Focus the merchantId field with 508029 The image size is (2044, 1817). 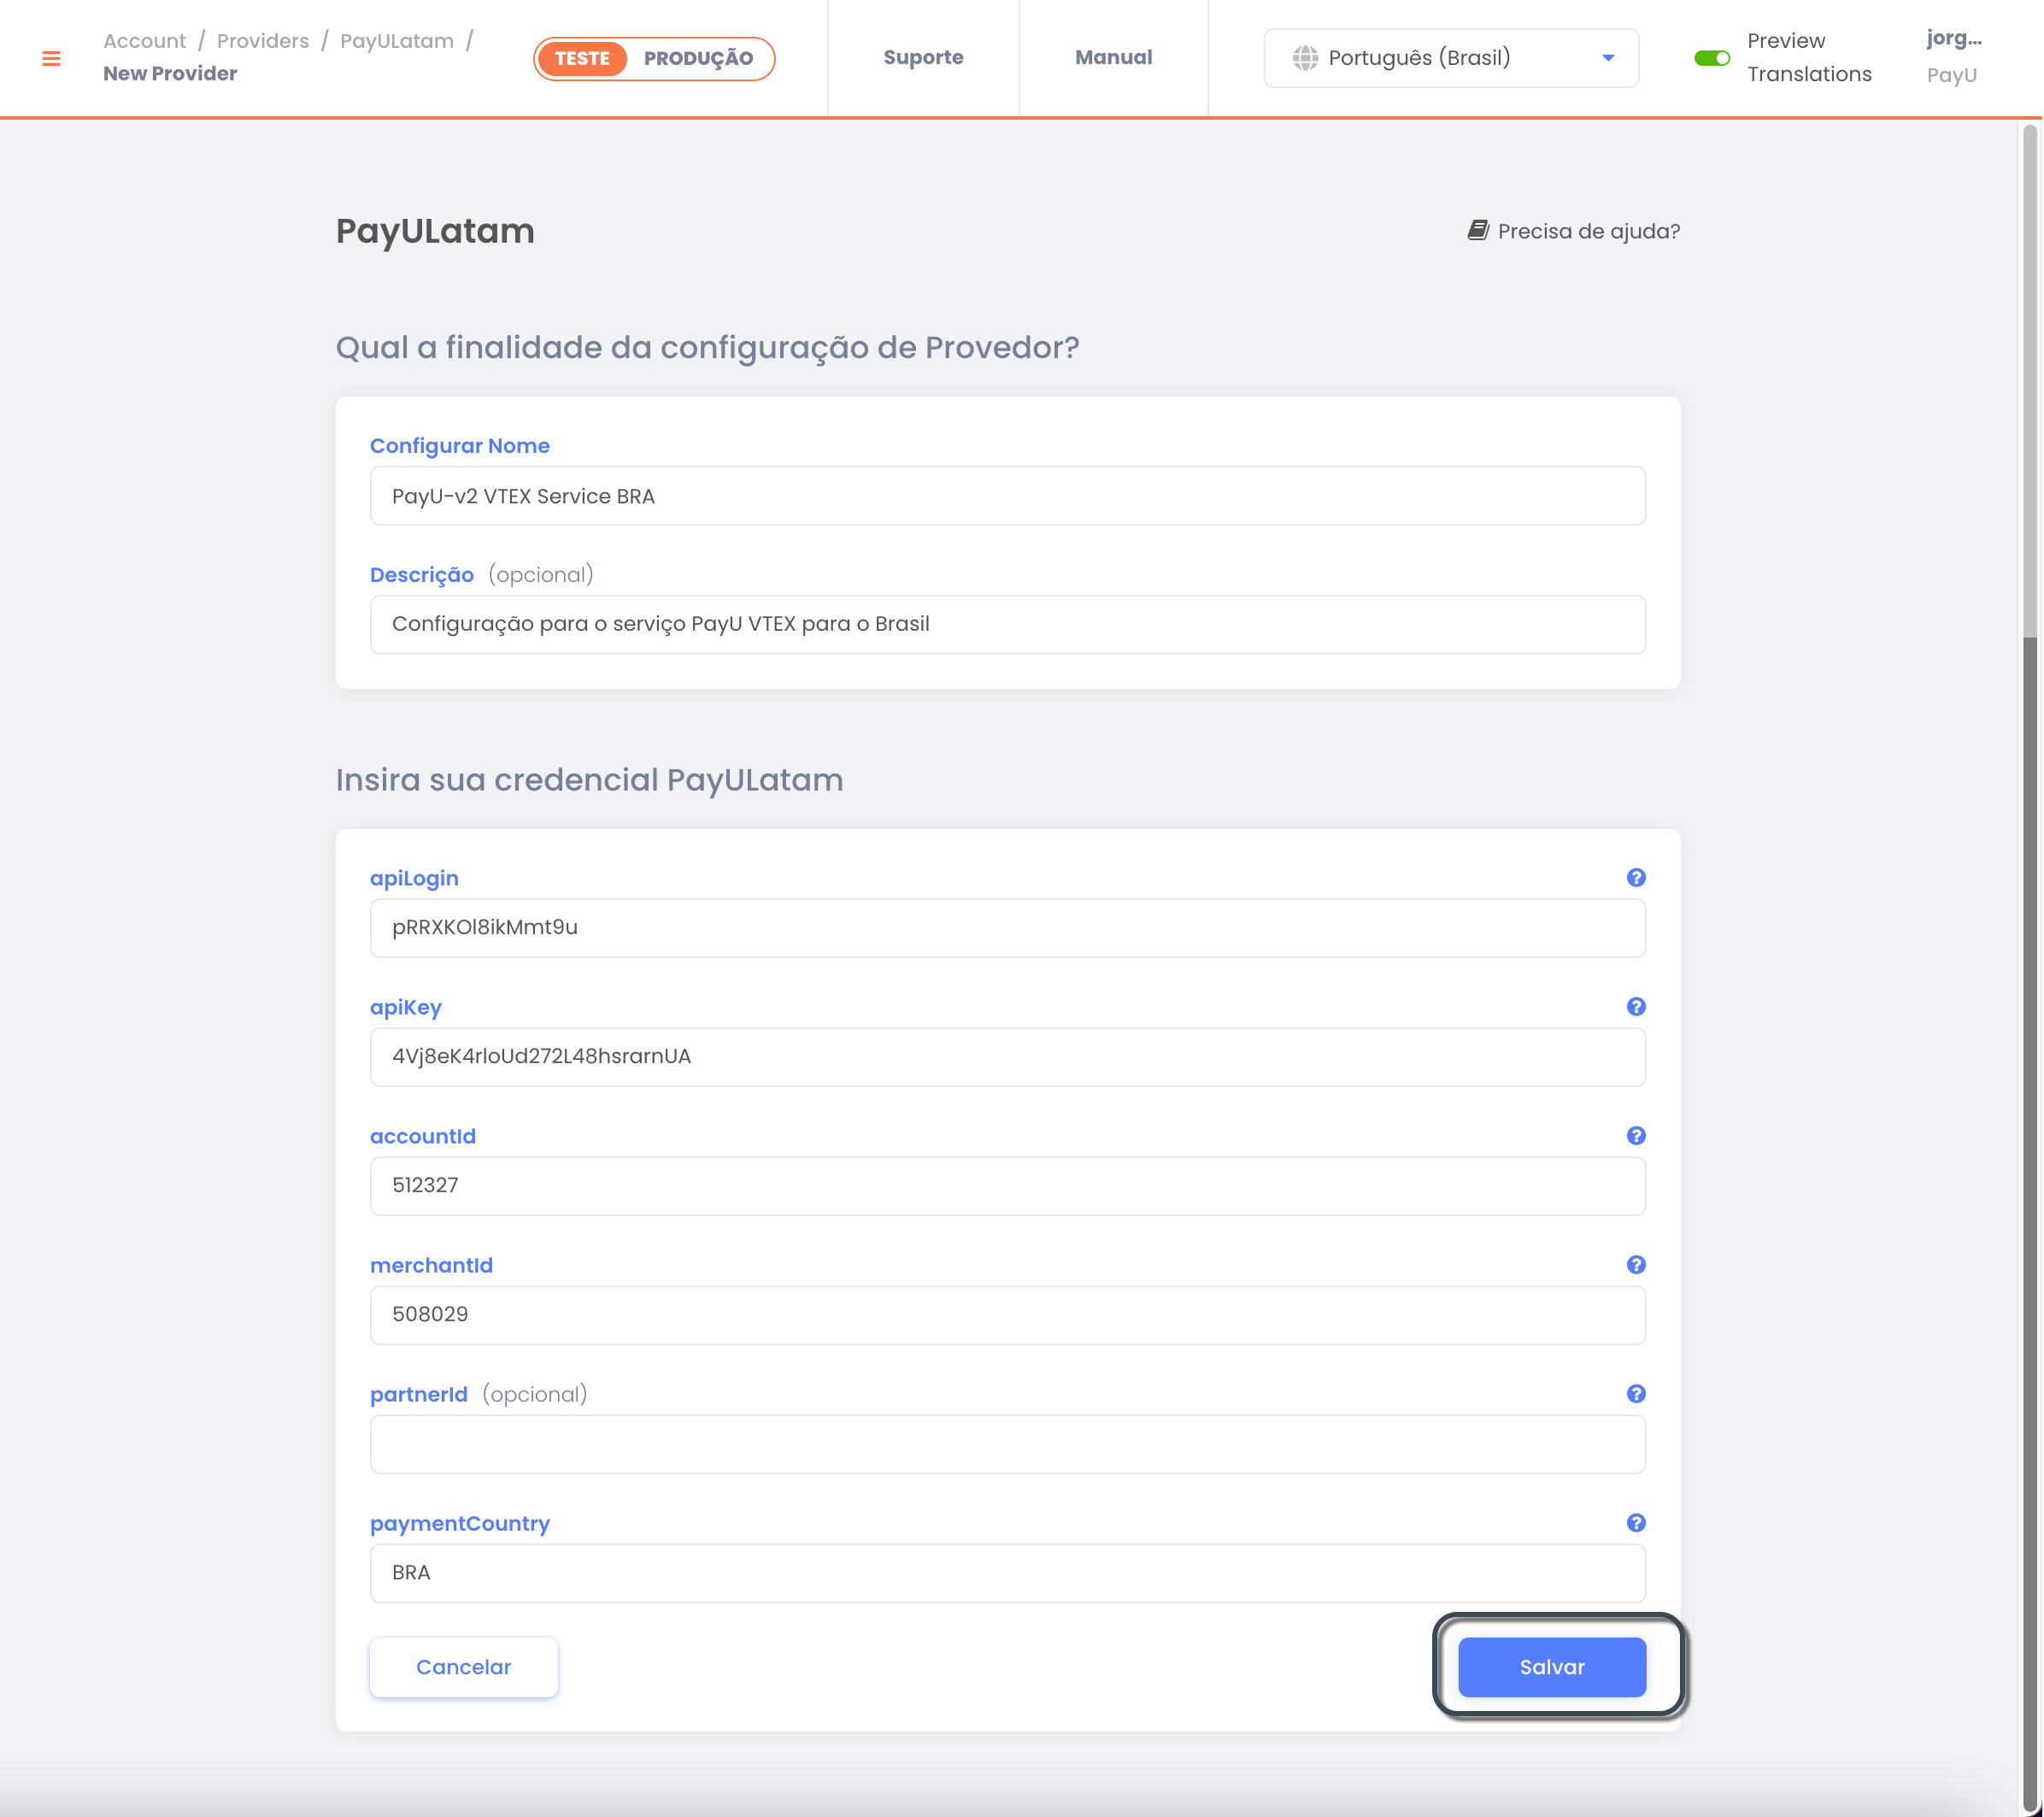coord(1007,1314)
